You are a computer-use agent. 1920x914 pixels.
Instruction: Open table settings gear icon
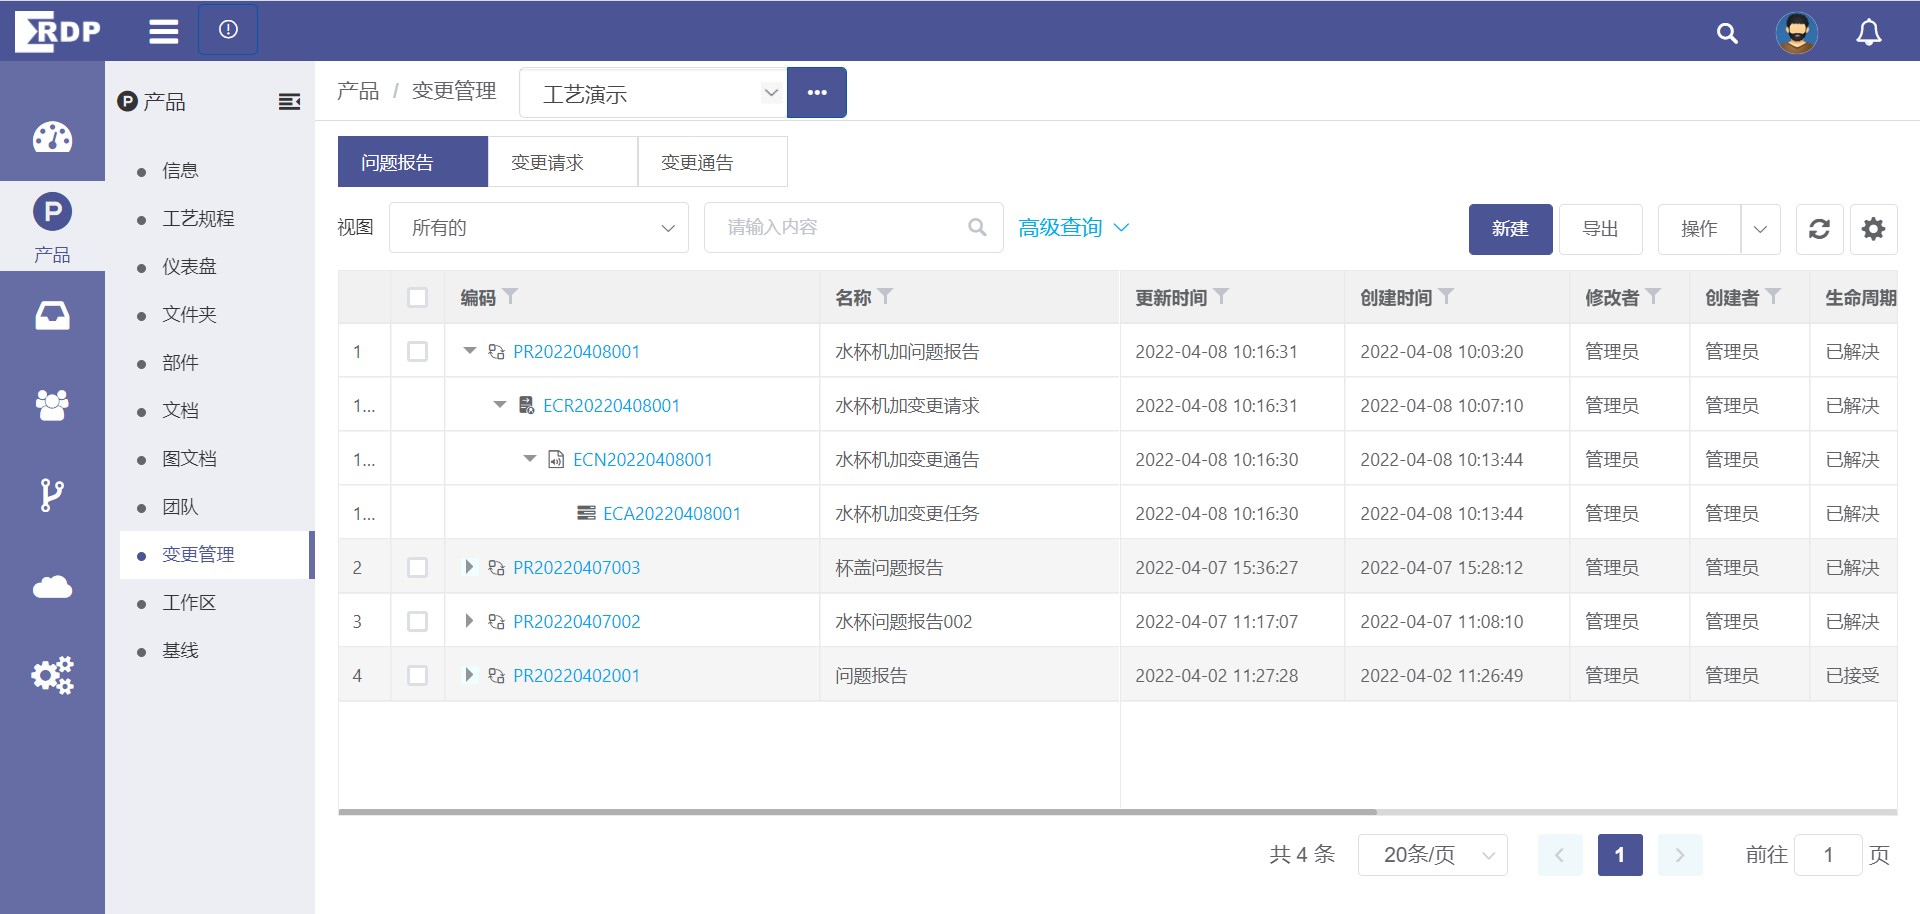click(x=1873, y=229)
